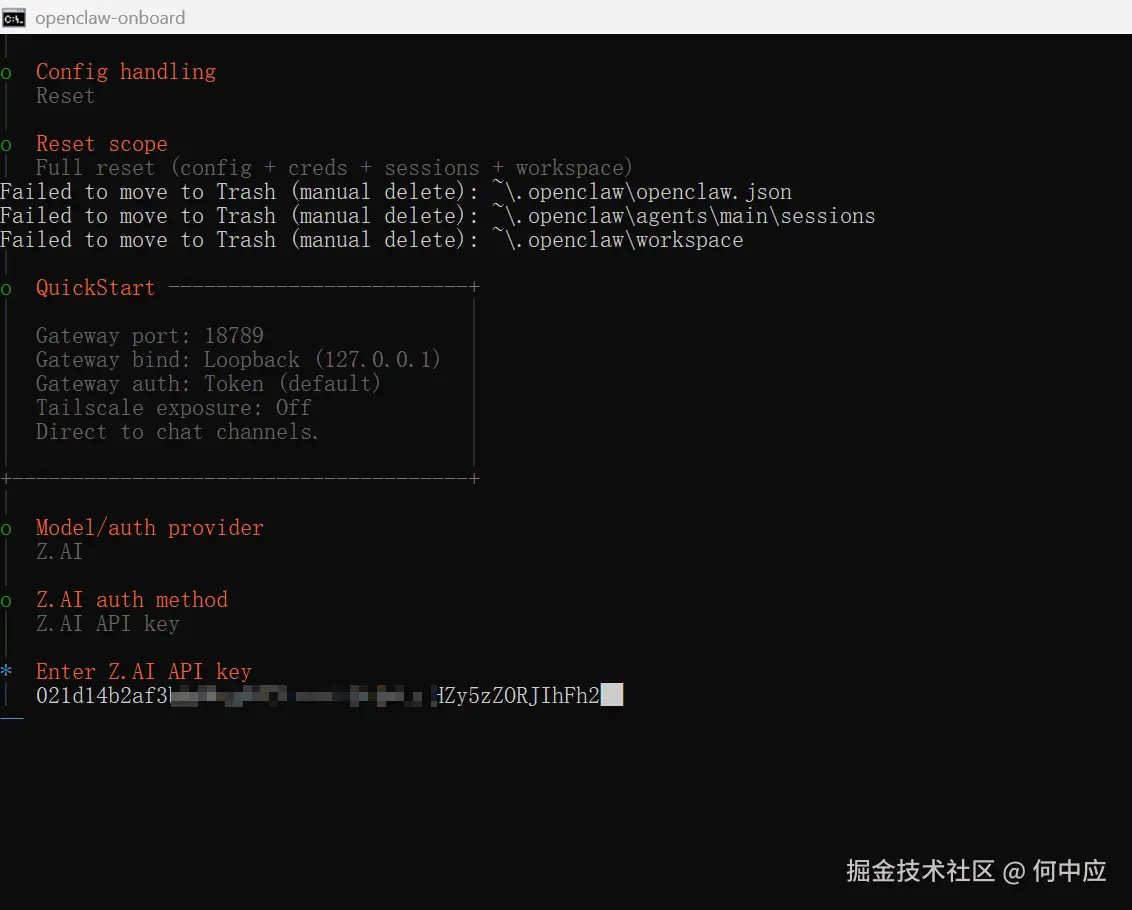1132x910 pixels.
Task: Click the blinking cursor block after the key
Action: 612,695
